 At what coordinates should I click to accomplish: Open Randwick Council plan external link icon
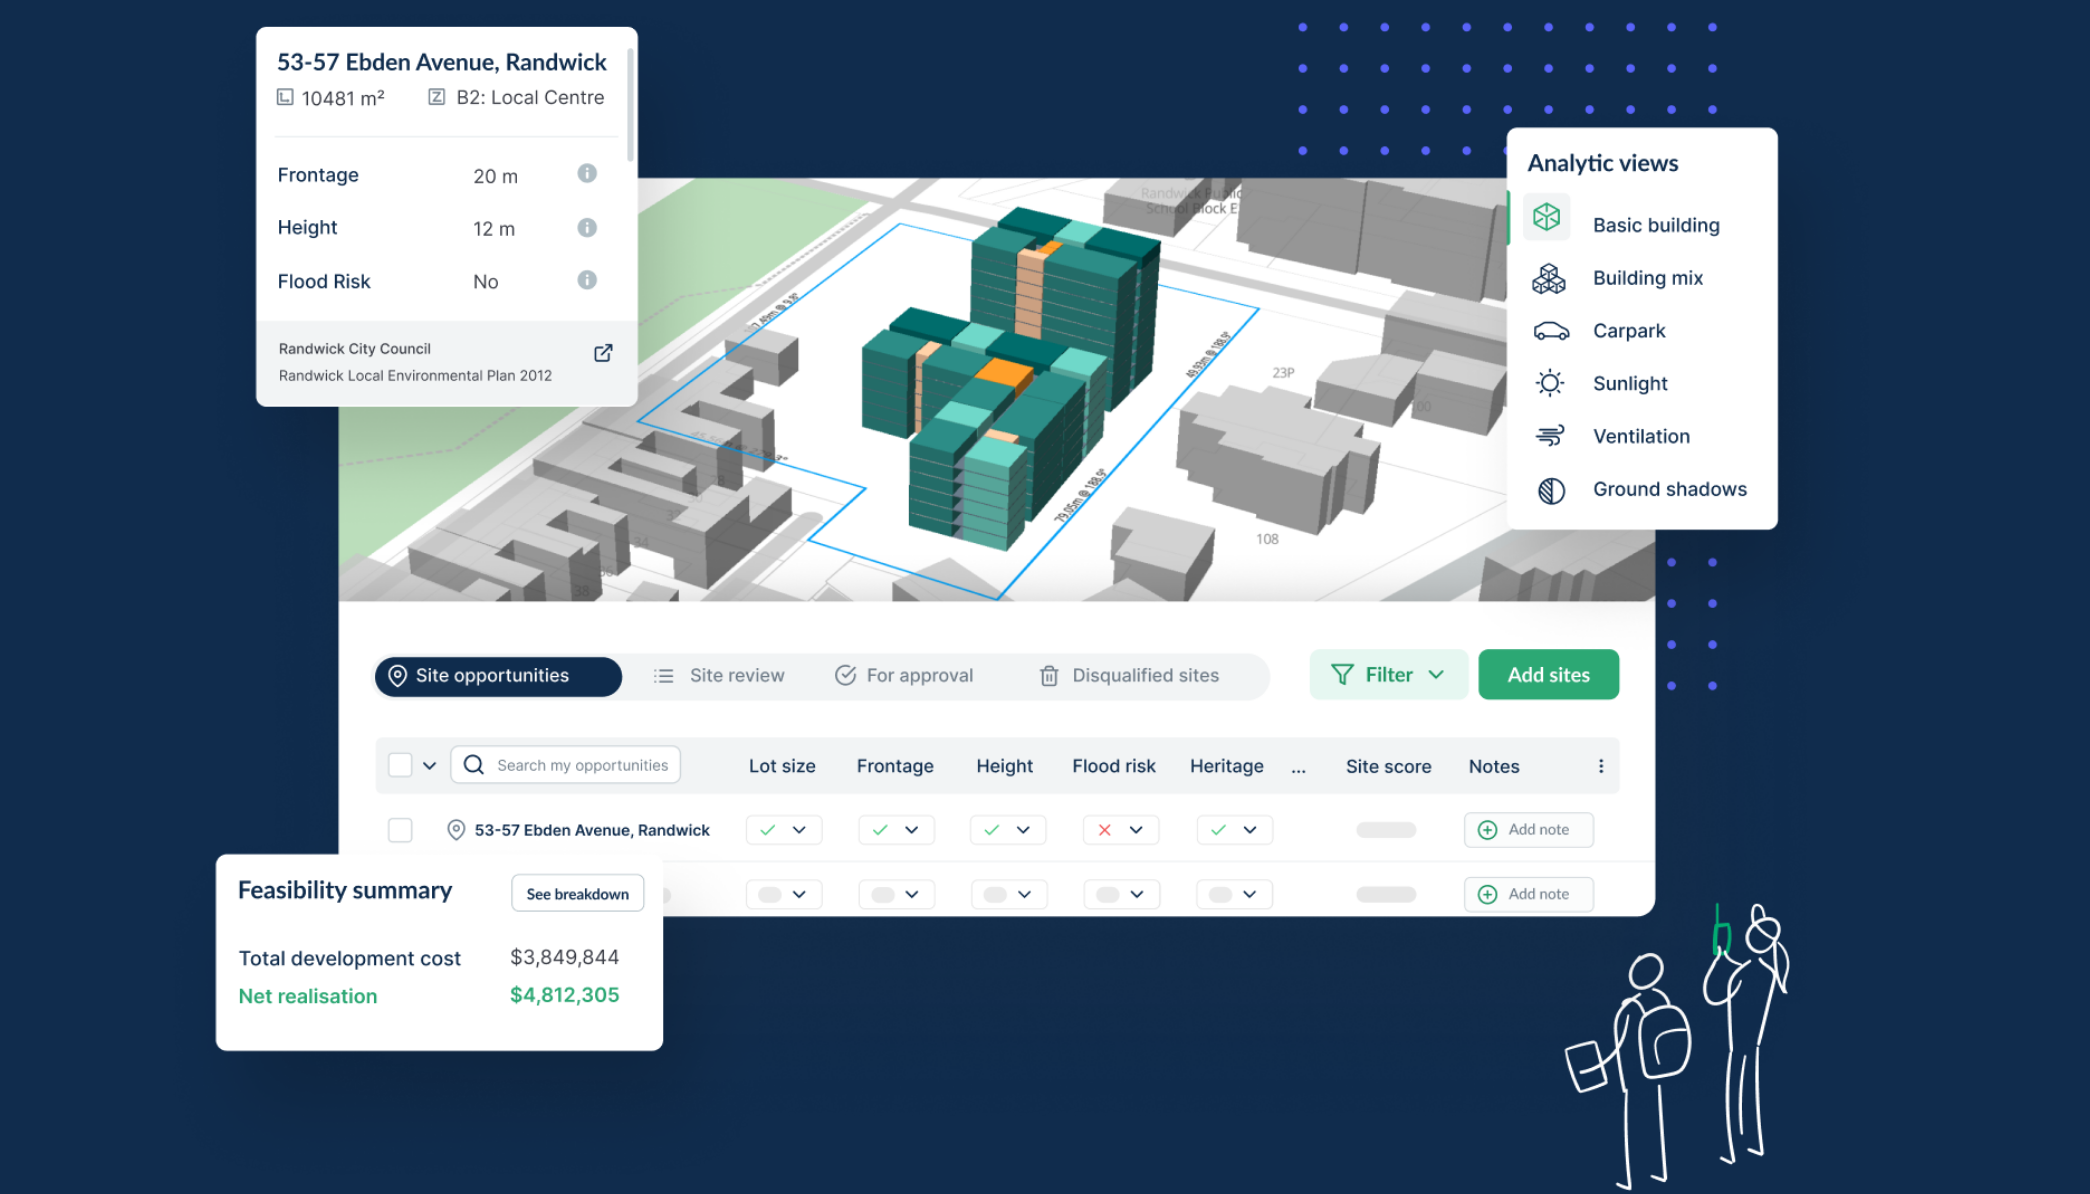[x=603, y=353]
